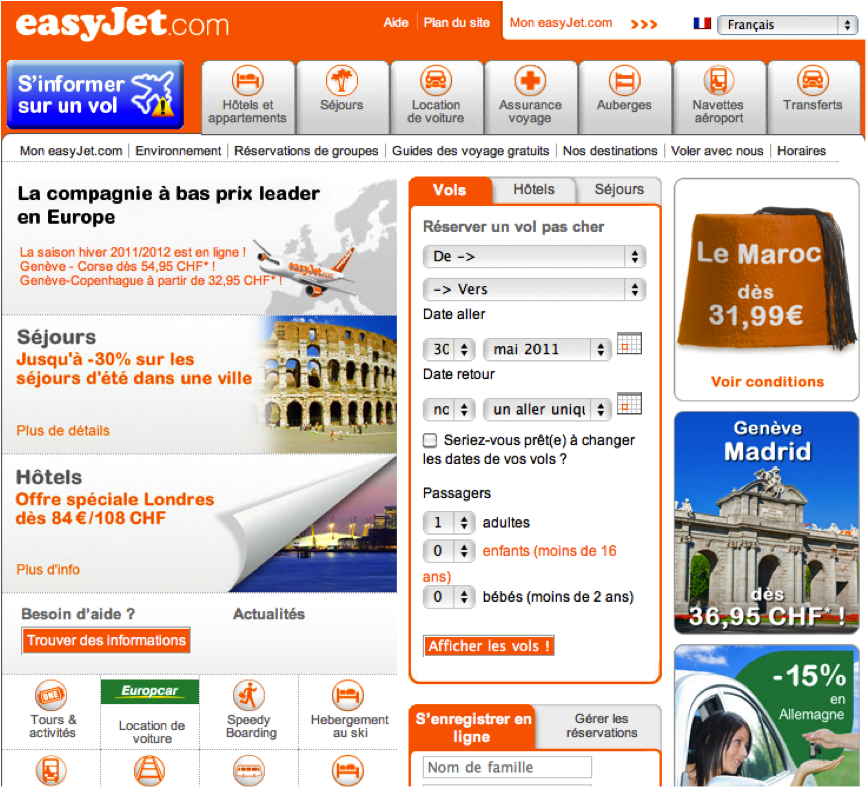Open the Speedy Boarding icon
Image resolution: width=867 pixels, height=788 pixels.
point(248,696)
